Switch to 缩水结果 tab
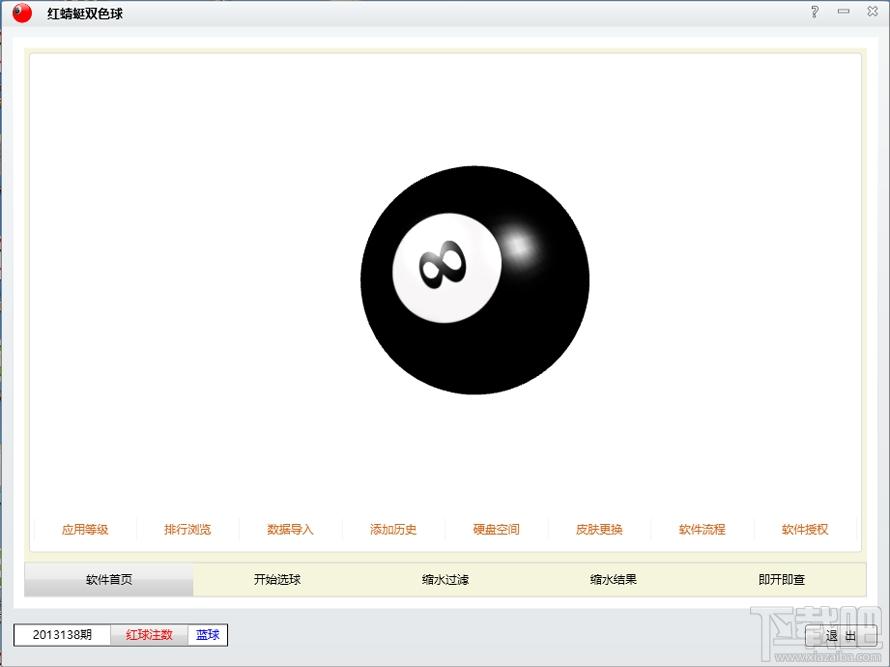The image size is (890, 667). [x=614, y=580]
